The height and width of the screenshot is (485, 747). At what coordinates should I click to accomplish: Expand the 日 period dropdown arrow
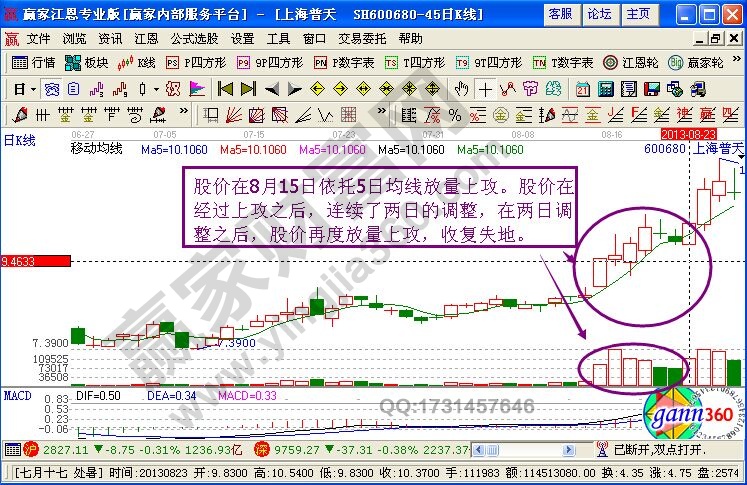(x=32, y=88)
